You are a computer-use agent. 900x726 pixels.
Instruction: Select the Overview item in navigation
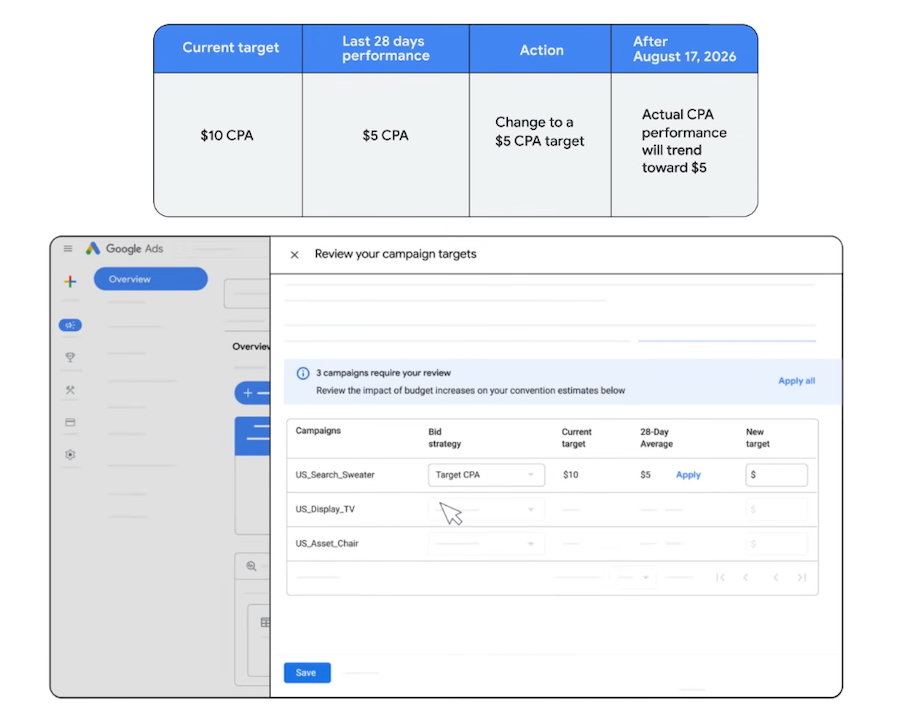click(x=150, y=279)
